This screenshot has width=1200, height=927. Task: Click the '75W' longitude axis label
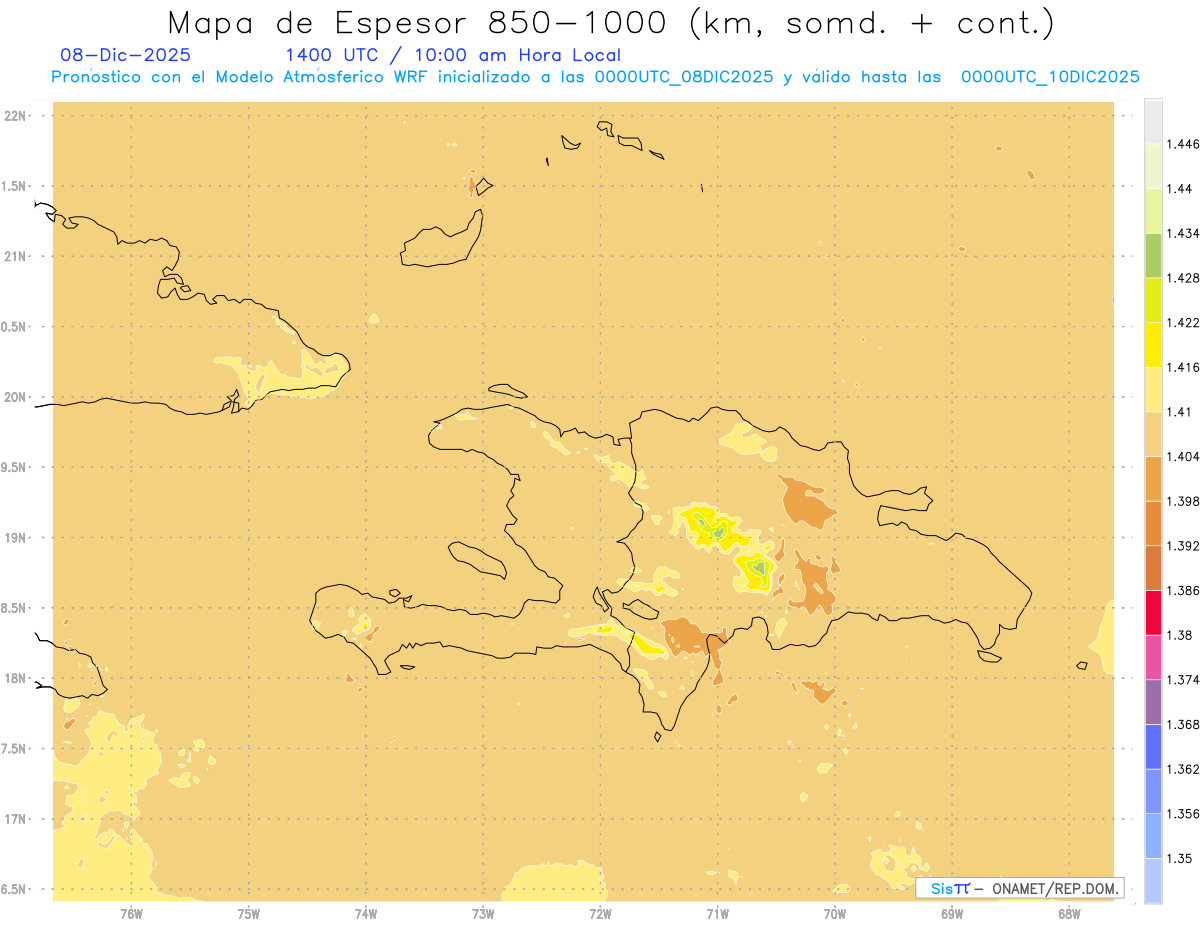(249, 914)
